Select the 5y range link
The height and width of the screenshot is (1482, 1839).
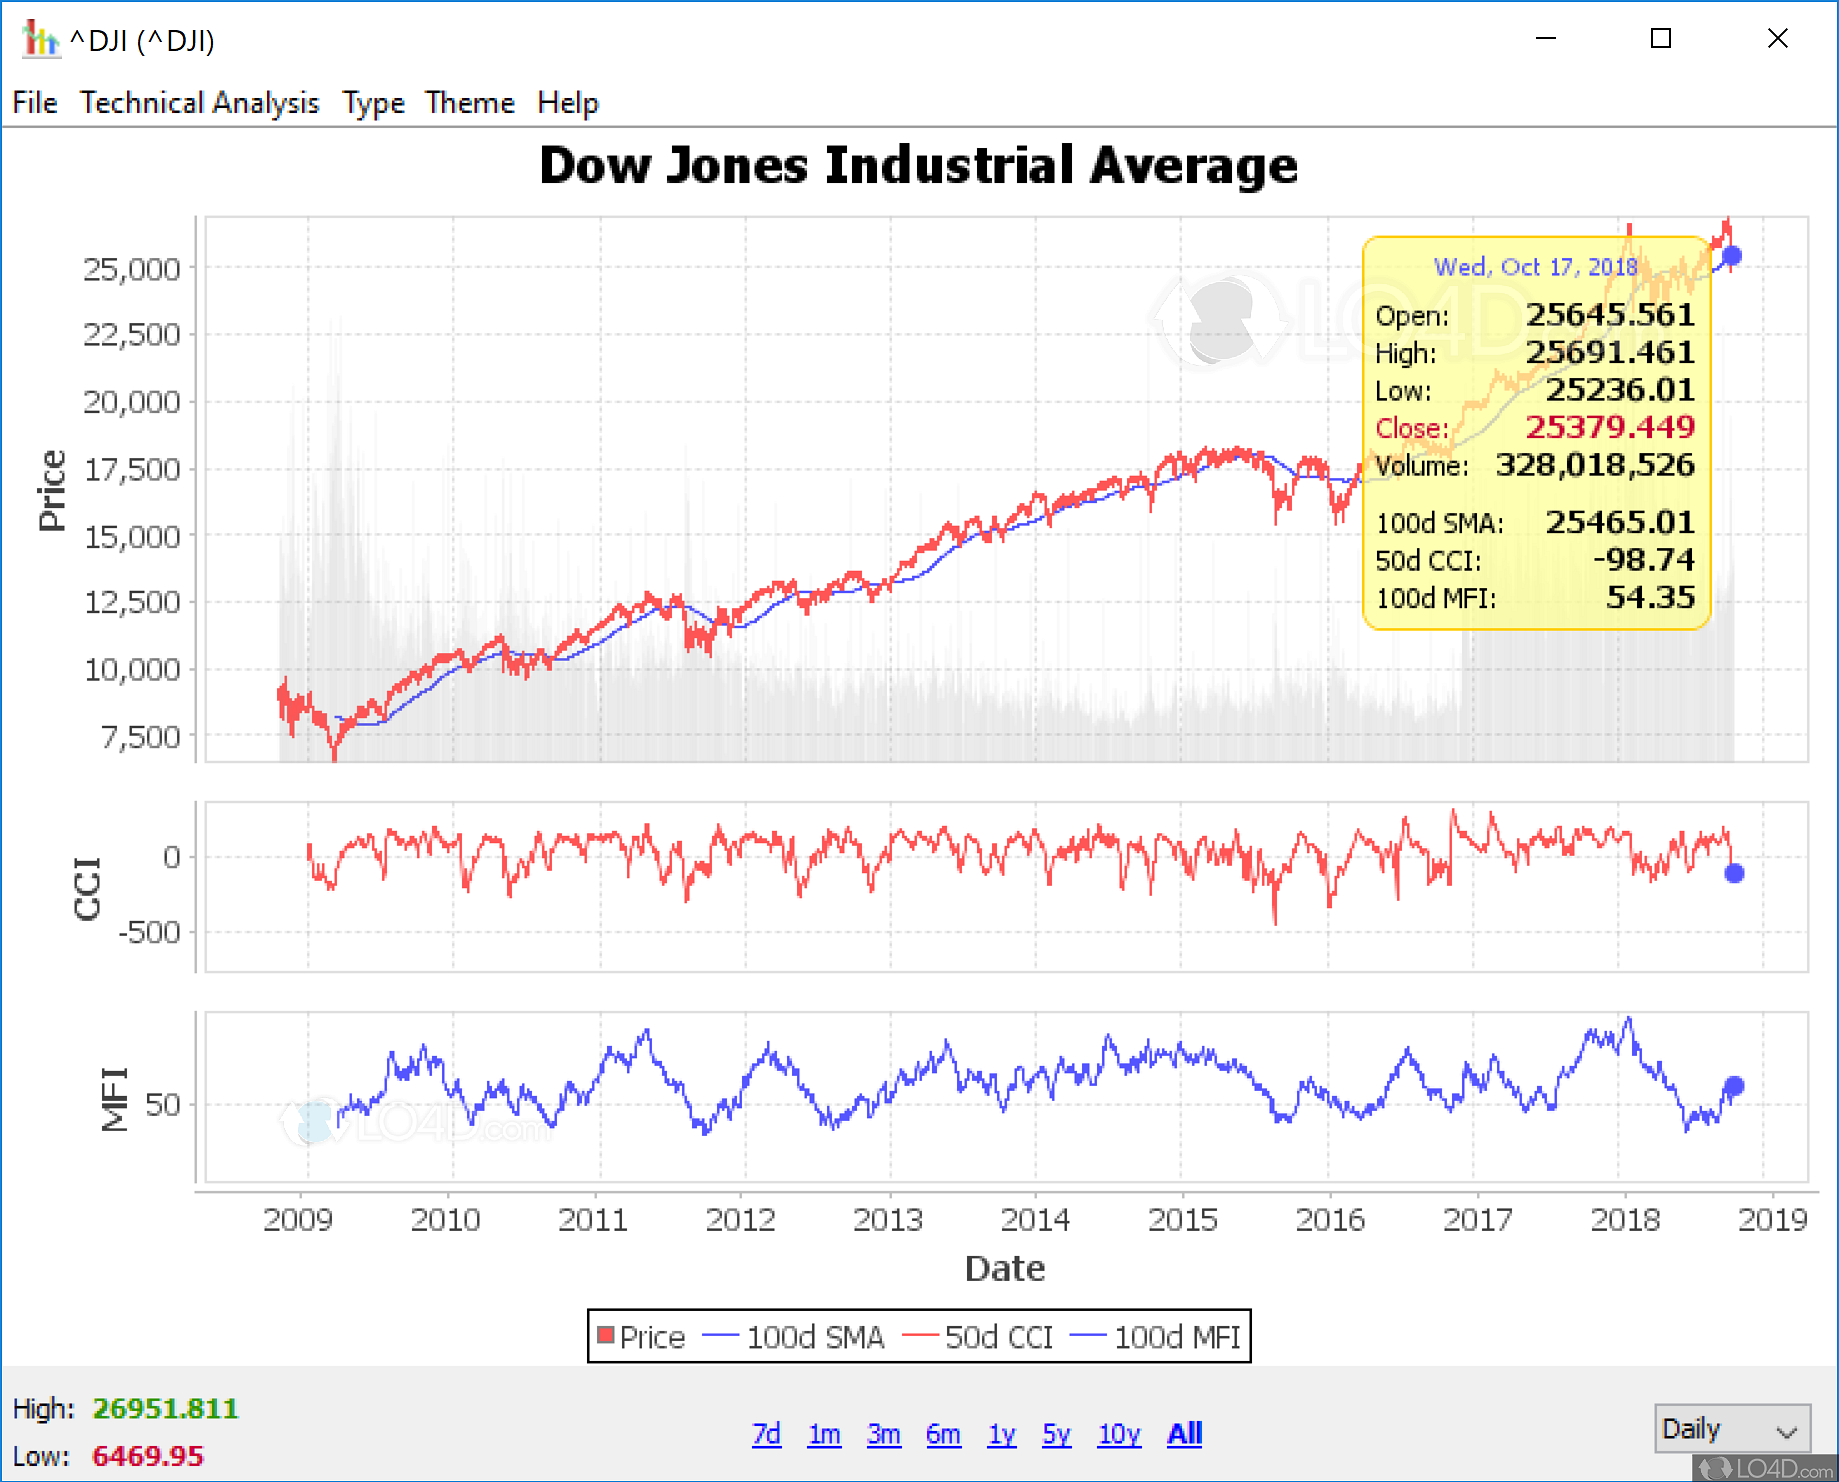coord(1056,1434)
